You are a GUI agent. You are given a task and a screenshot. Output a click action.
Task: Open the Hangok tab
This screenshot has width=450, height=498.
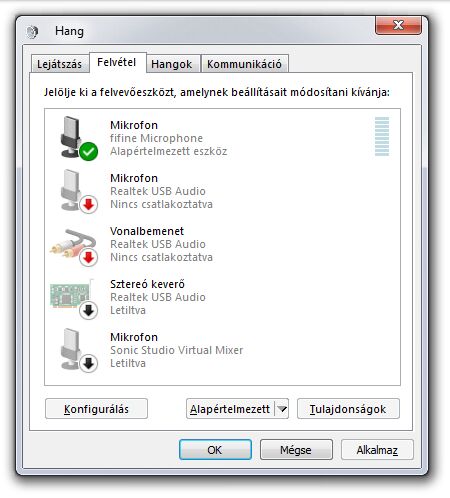tap(171, 64)
